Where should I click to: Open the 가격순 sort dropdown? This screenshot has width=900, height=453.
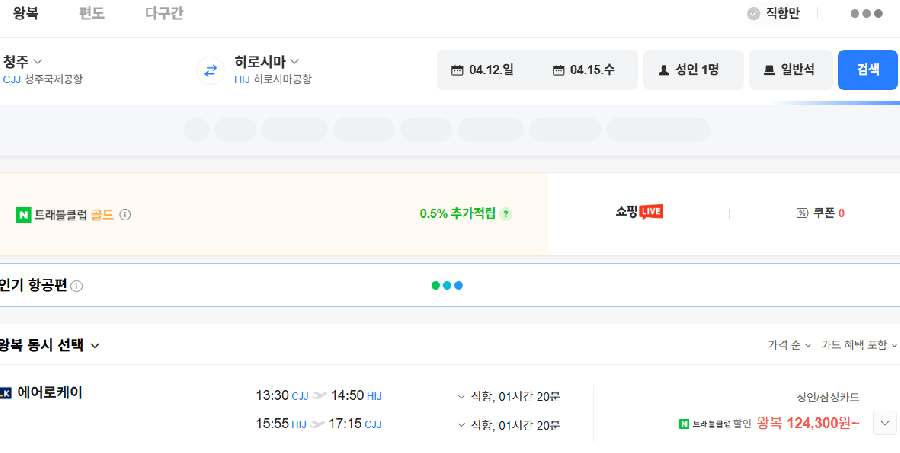(789, 345)
